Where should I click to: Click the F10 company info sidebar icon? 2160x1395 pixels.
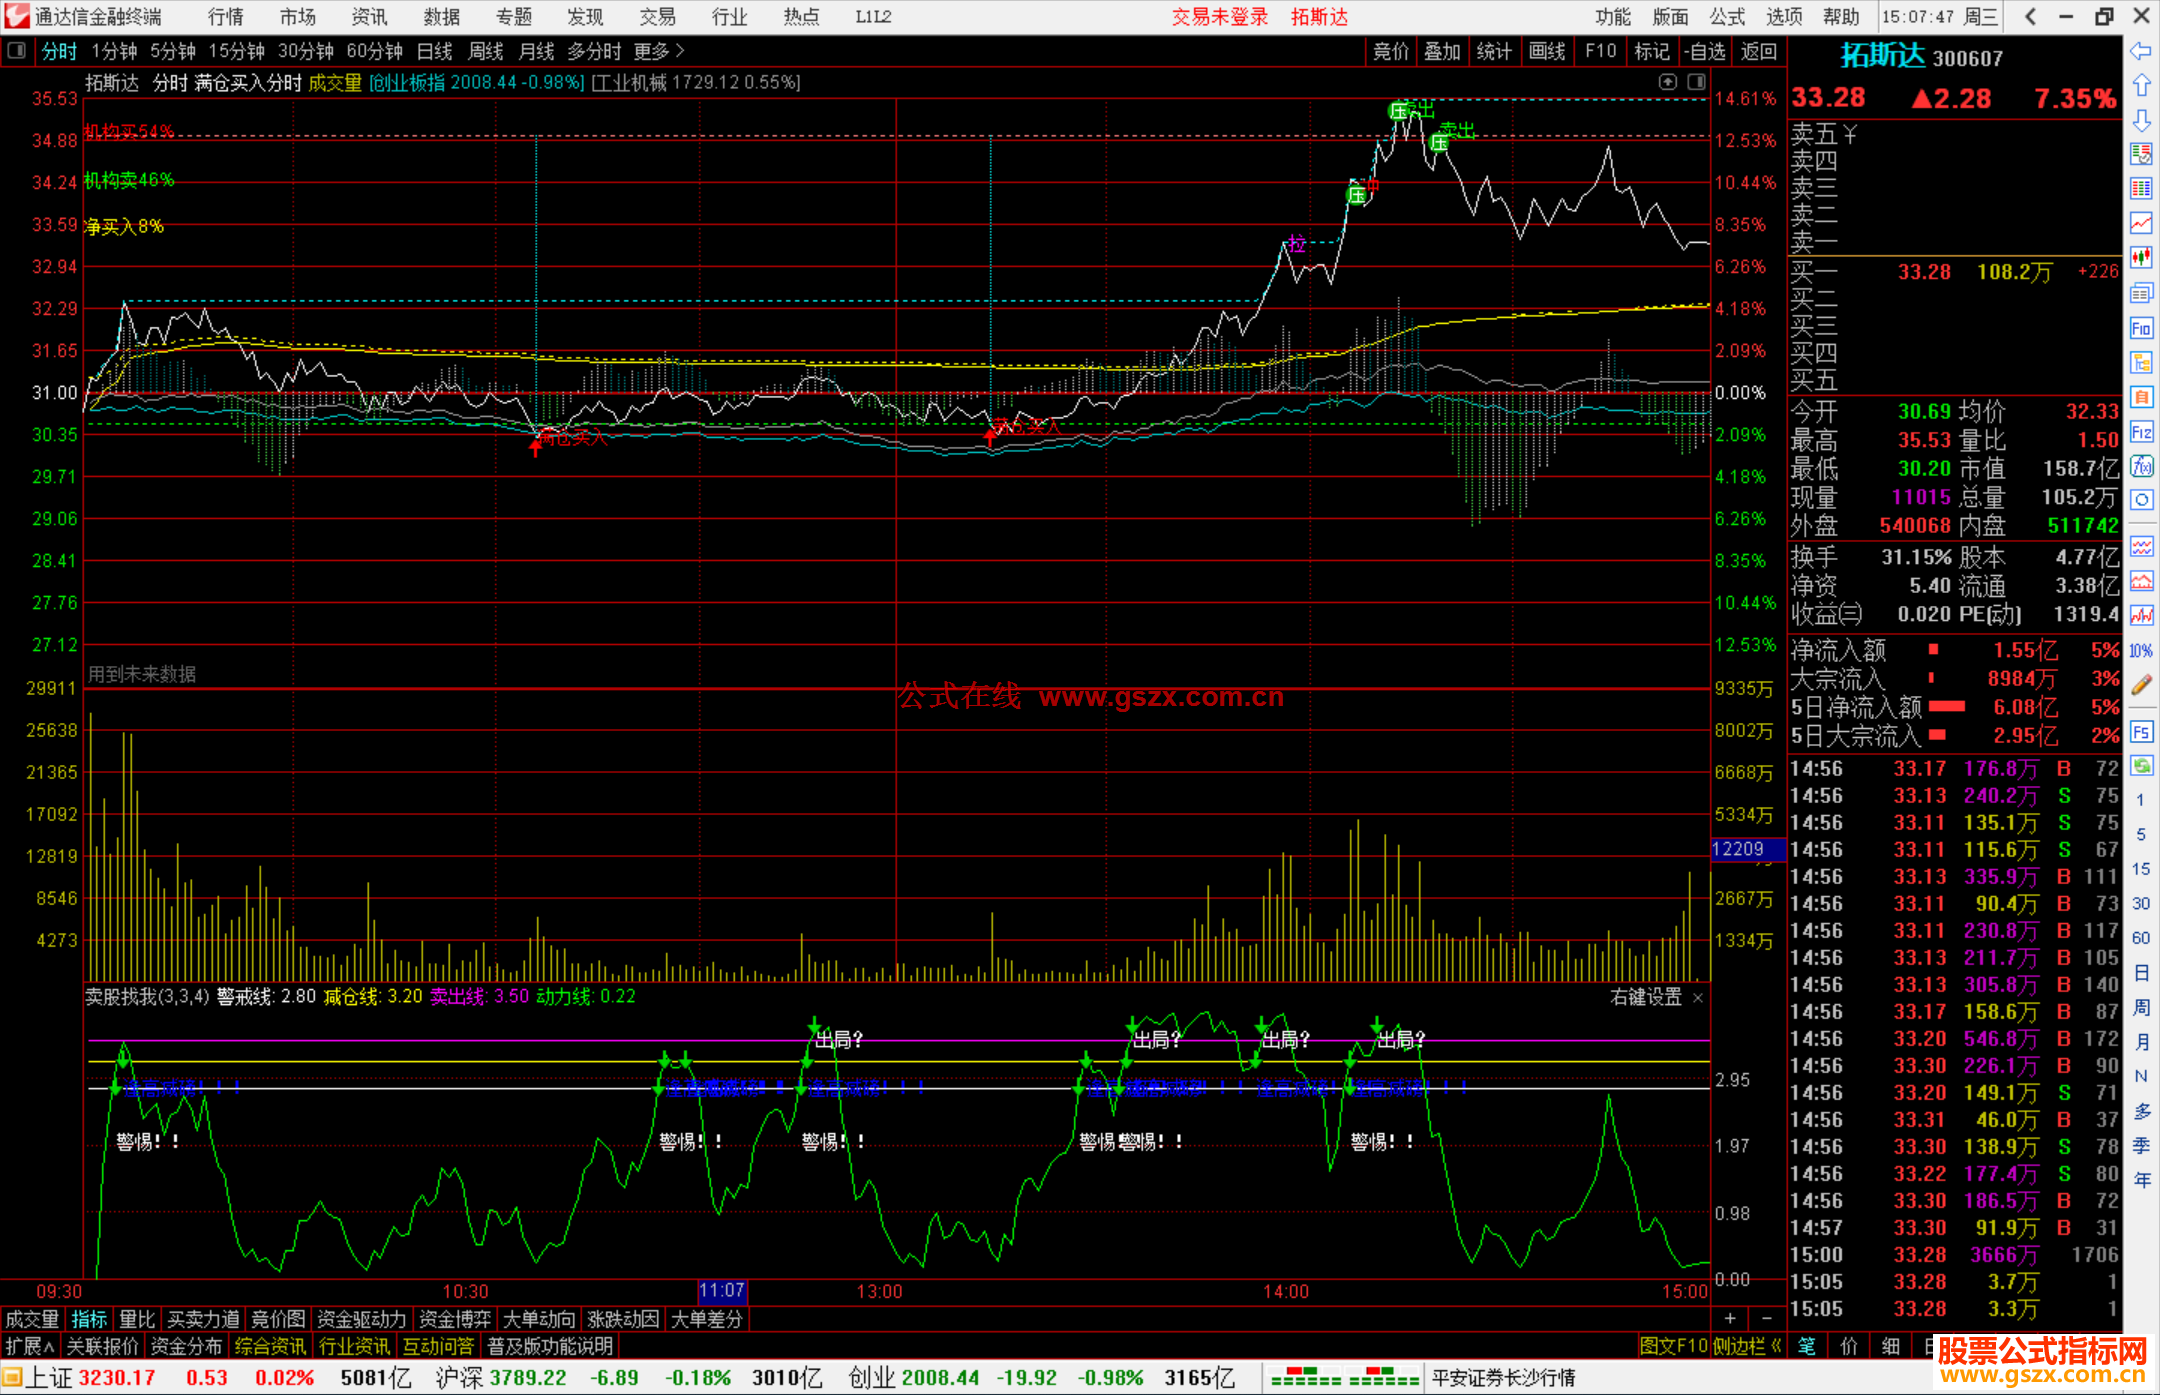2141,328
